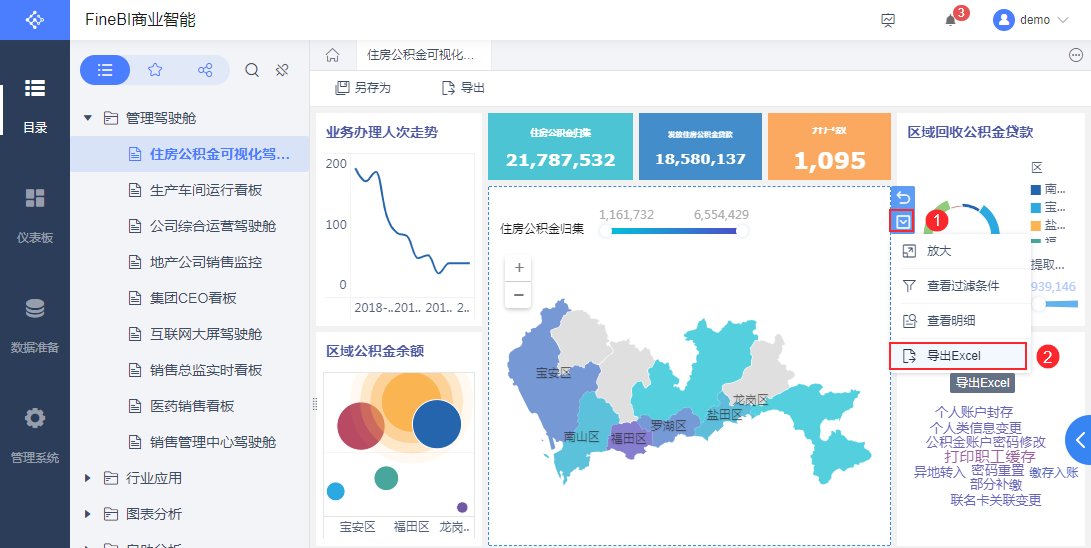The image size is (1091, 548).
Task: Choose 查看明细 from the widget menu
Action: pyautogui.click(x=959, y=321)
